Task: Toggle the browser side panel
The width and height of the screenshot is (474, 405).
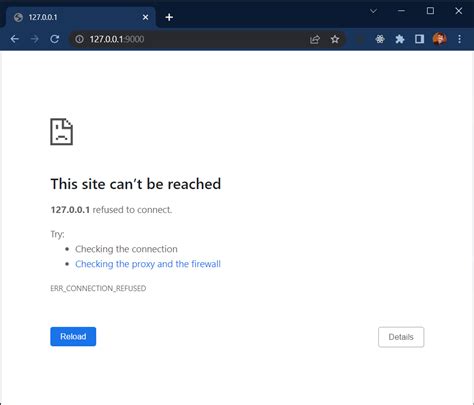Action: click(419, 39)
